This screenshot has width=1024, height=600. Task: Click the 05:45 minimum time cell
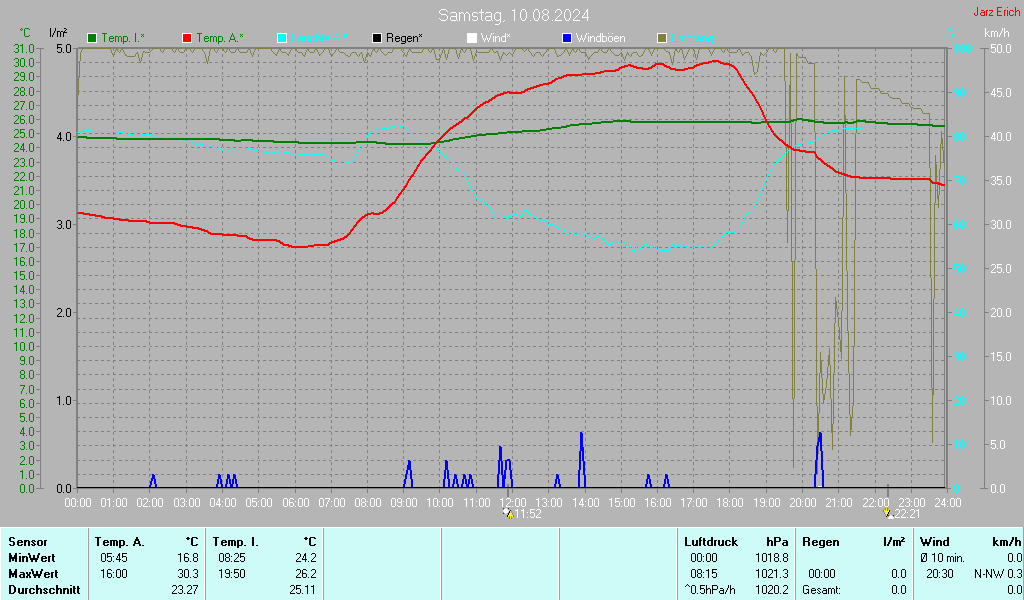pos(114,558)
